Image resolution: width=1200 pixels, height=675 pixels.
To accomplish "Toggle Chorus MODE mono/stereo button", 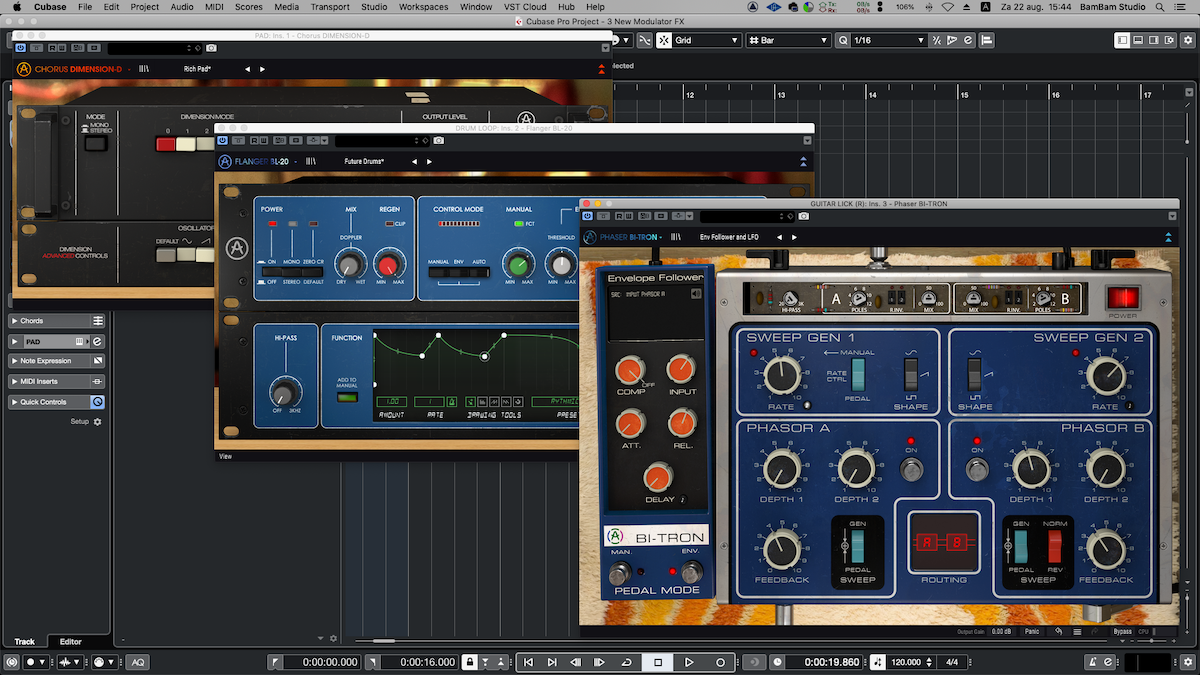I will point(95,144).
